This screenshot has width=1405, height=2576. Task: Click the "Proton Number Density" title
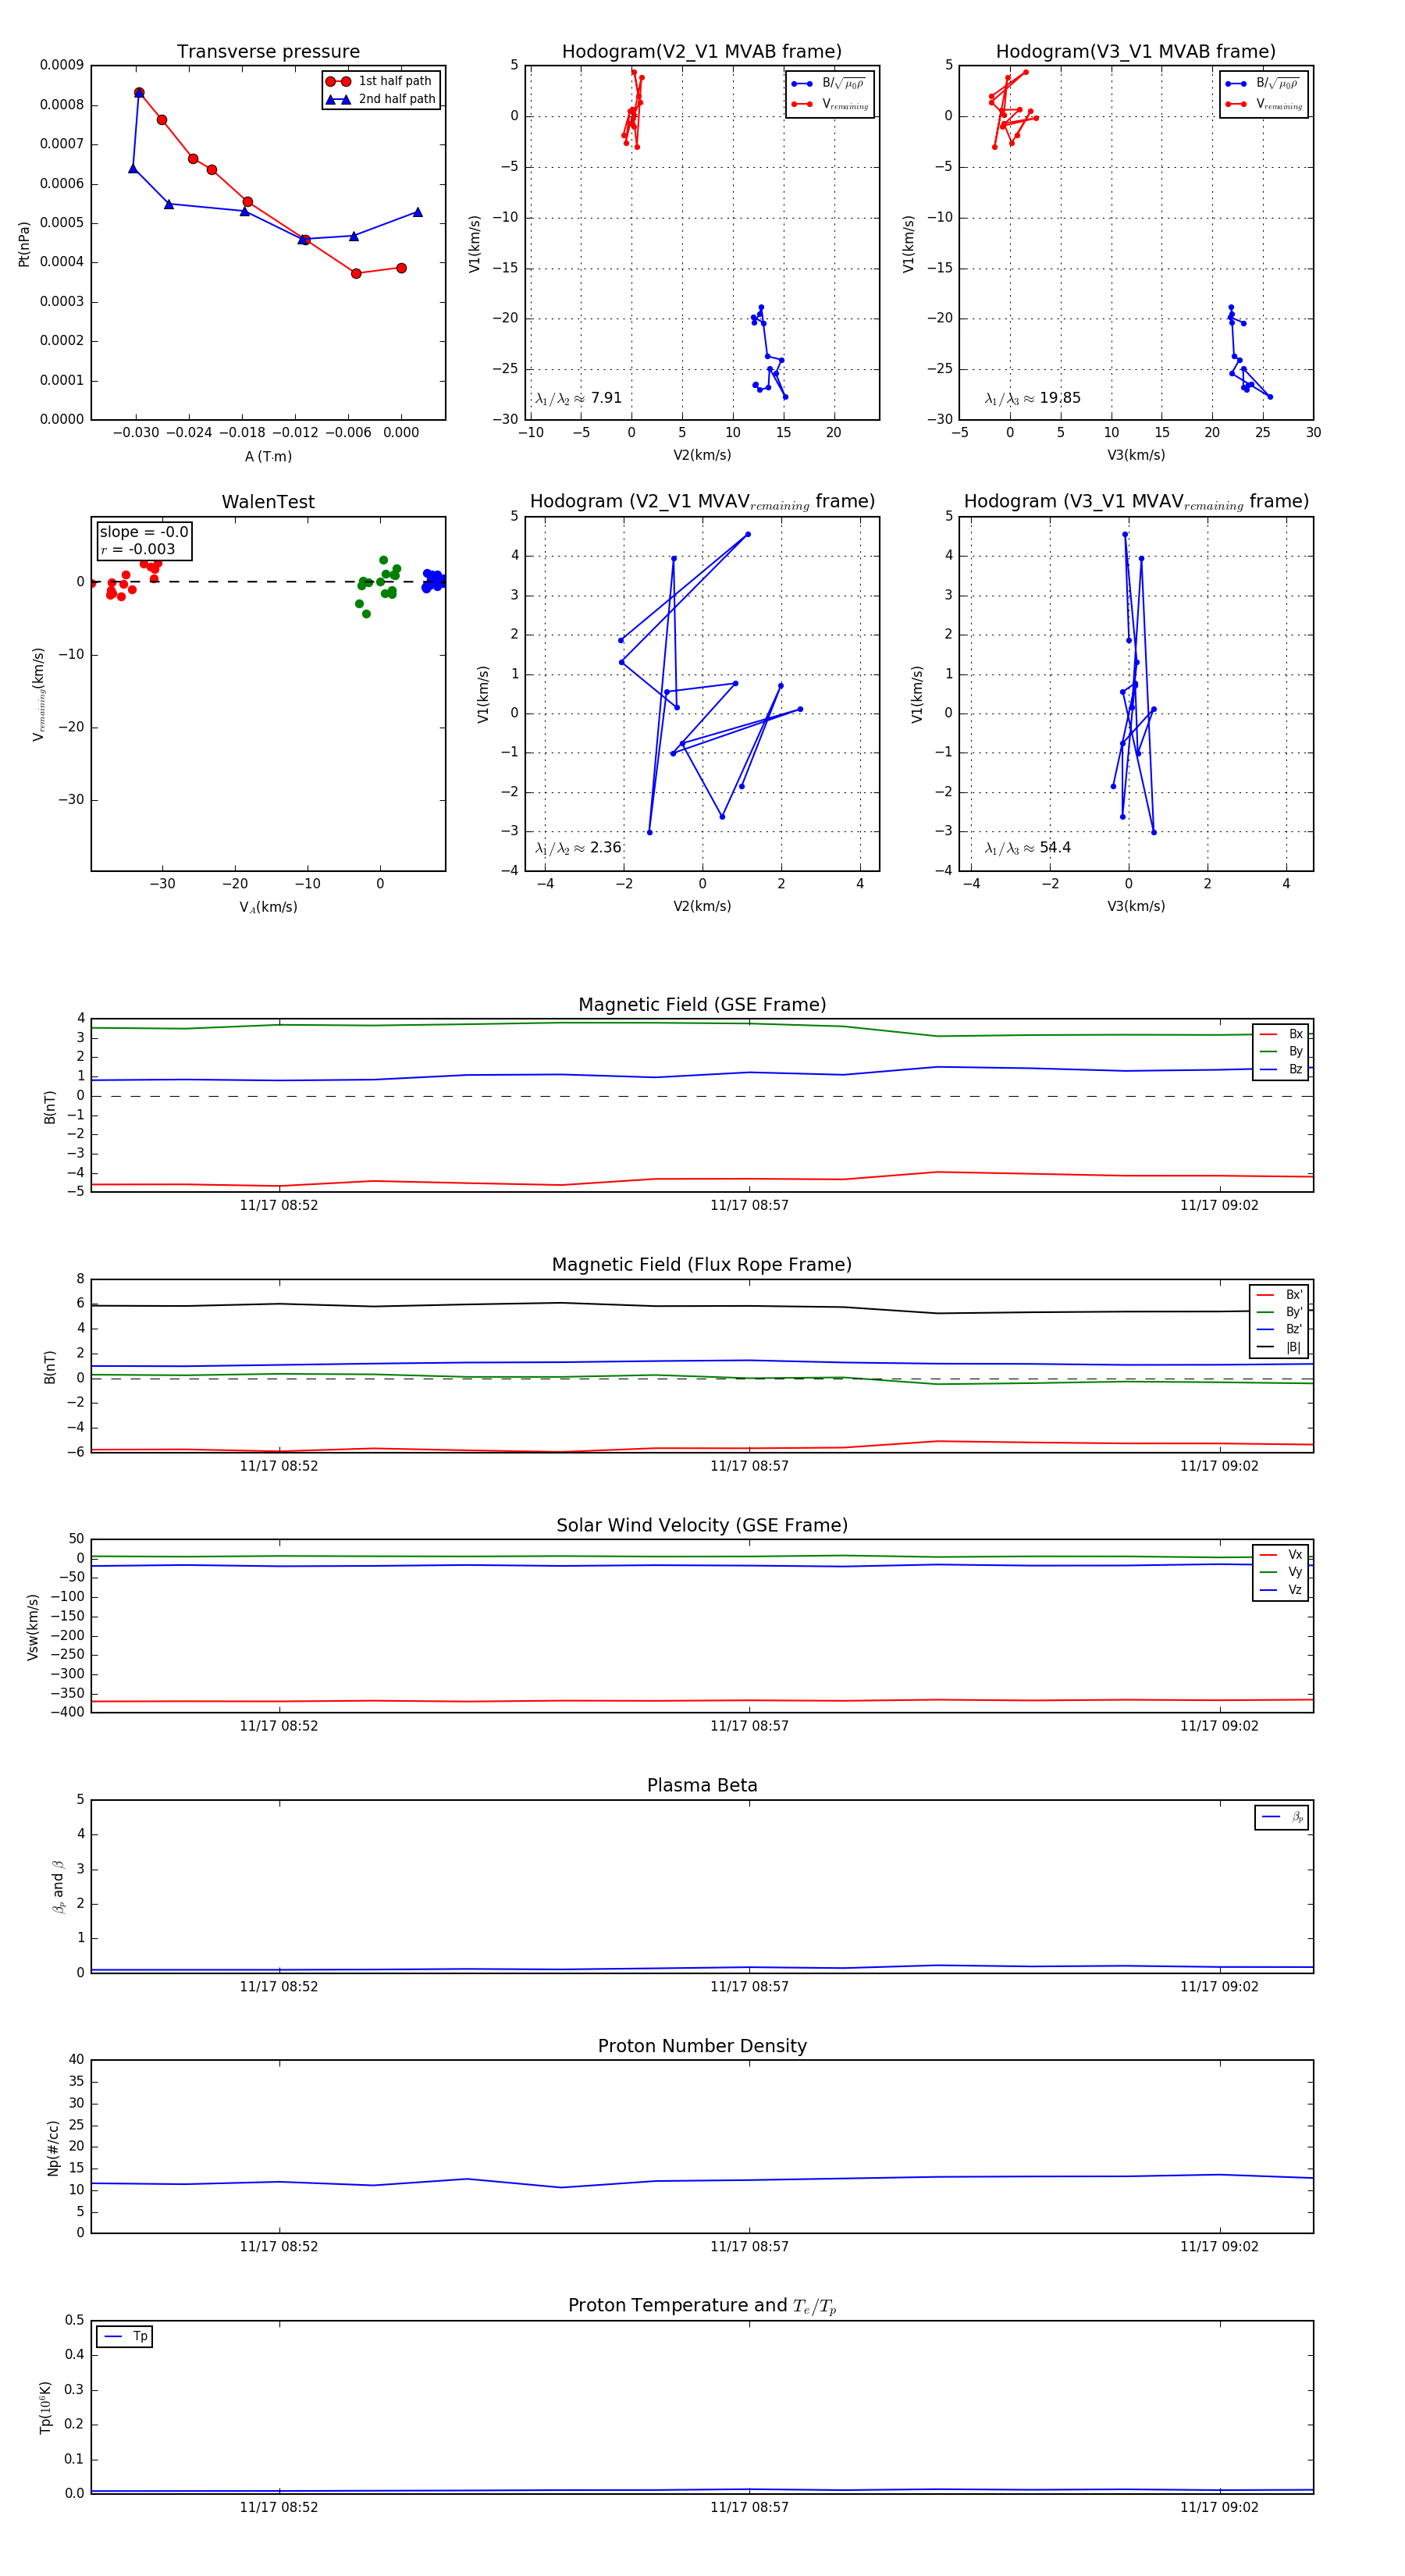click(x=702, y=2046)
